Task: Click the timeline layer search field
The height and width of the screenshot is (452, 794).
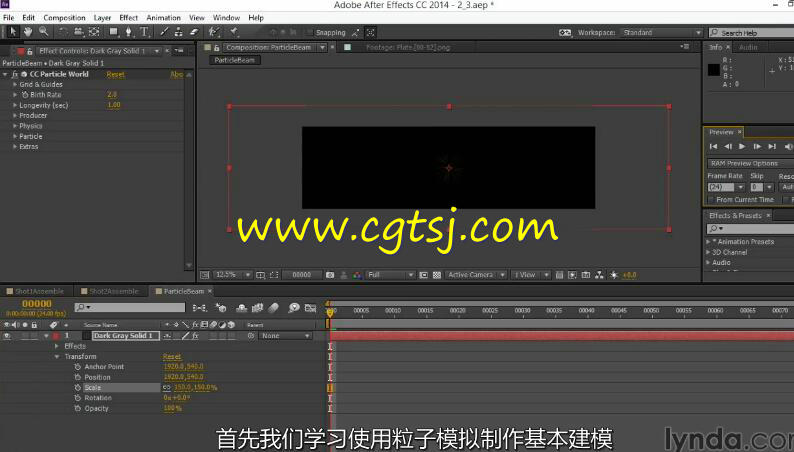Action: pyautogui.click(x=130, y=307)
